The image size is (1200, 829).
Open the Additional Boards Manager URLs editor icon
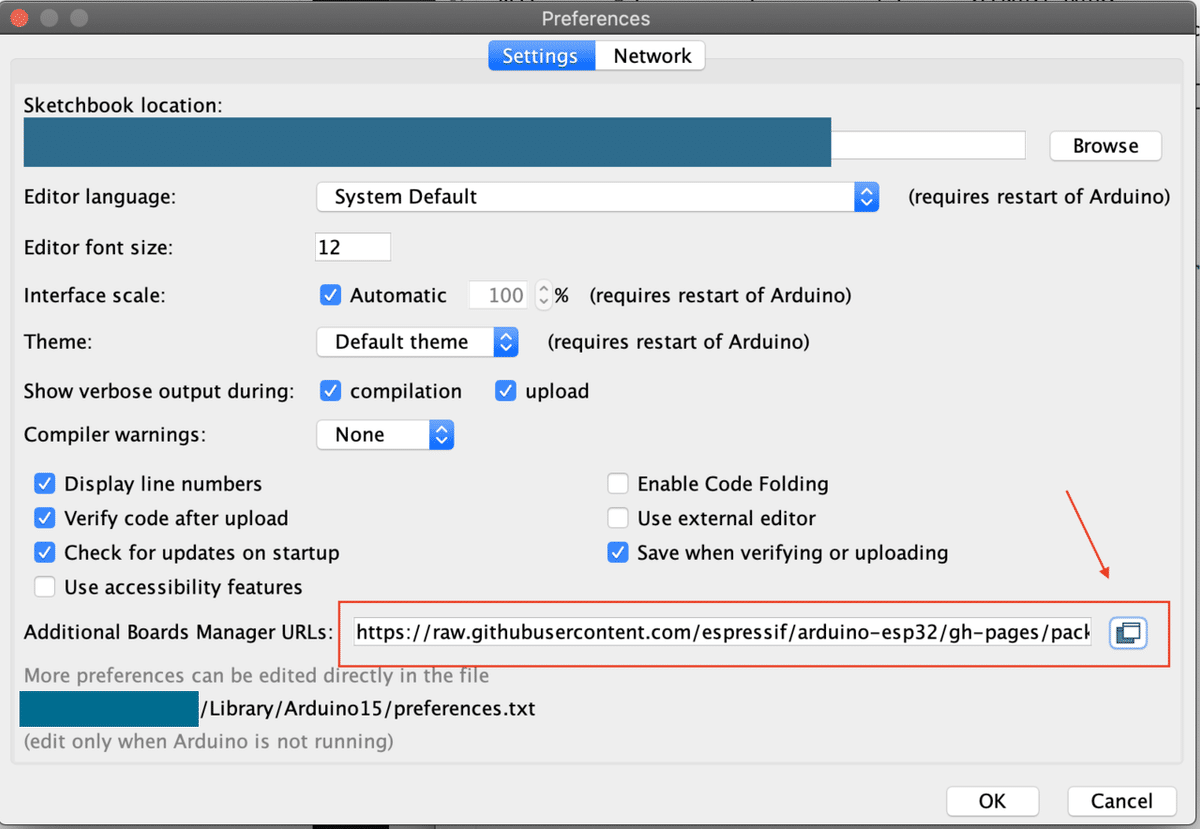pyautogui.click(x=1128, y=632)
